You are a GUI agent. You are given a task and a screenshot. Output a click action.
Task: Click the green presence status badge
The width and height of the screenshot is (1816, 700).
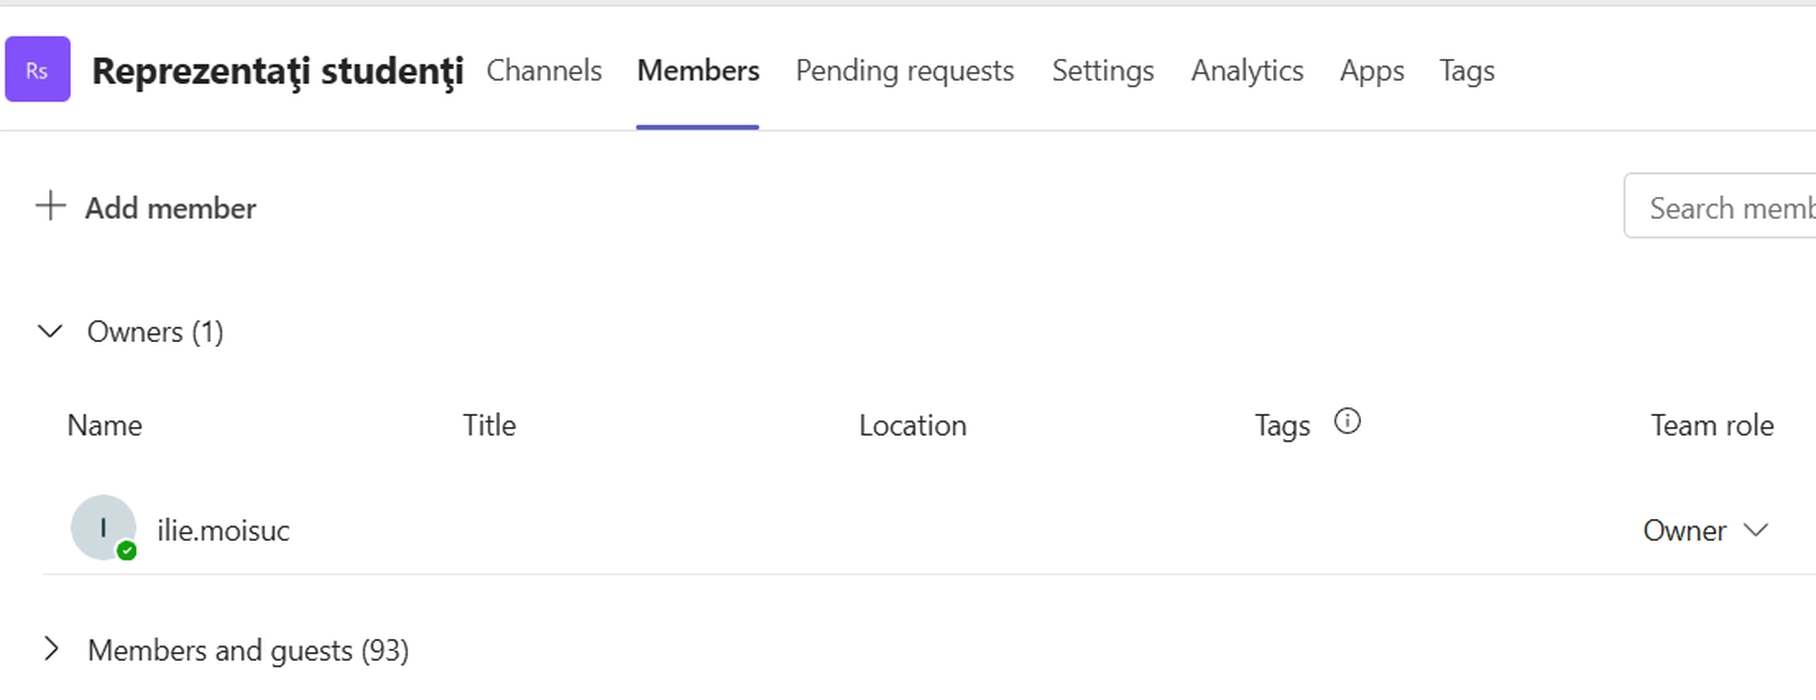tap(127, 551)
